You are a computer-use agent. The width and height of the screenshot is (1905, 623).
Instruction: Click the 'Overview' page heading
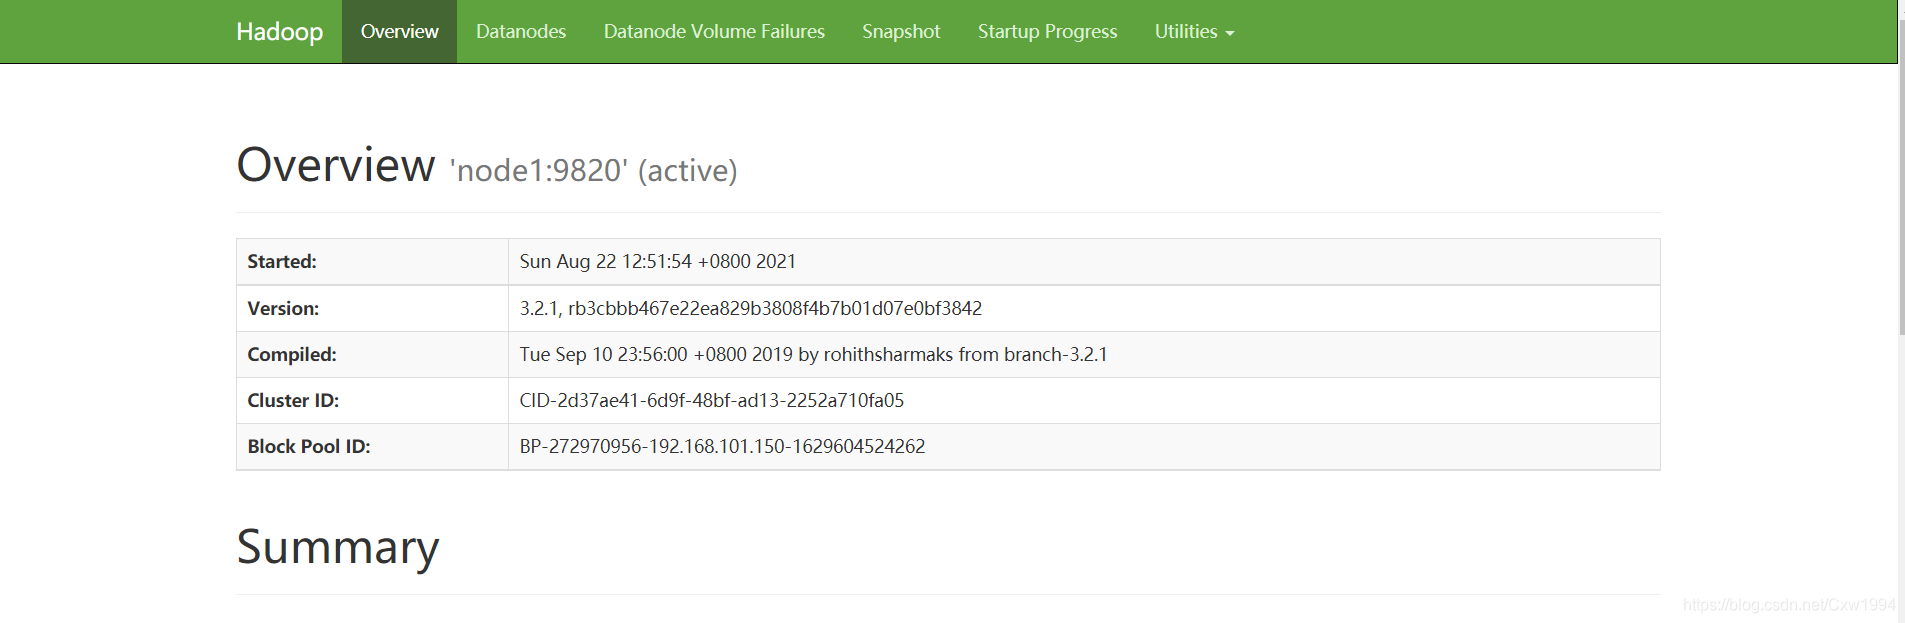[336, 165]
